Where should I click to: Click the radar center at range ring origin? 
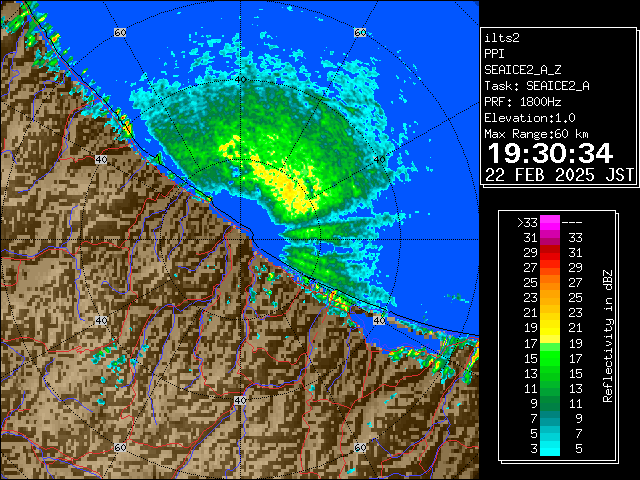coord(240,240)
